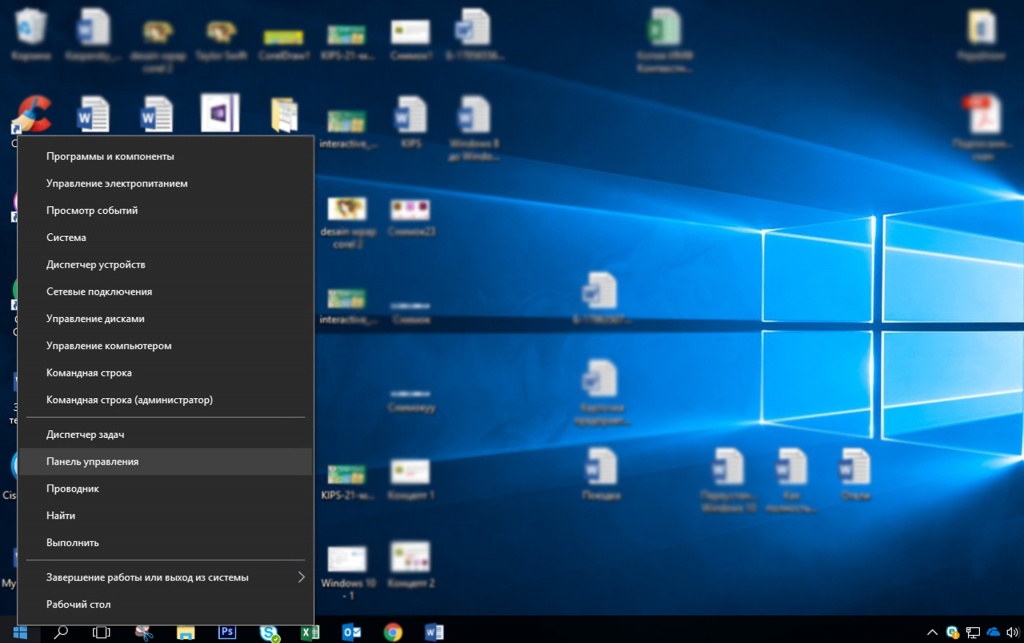Select 'Управление компьютером' in the menu
Viewport: 1024px width, 643px height.
[x=166, y=346]
